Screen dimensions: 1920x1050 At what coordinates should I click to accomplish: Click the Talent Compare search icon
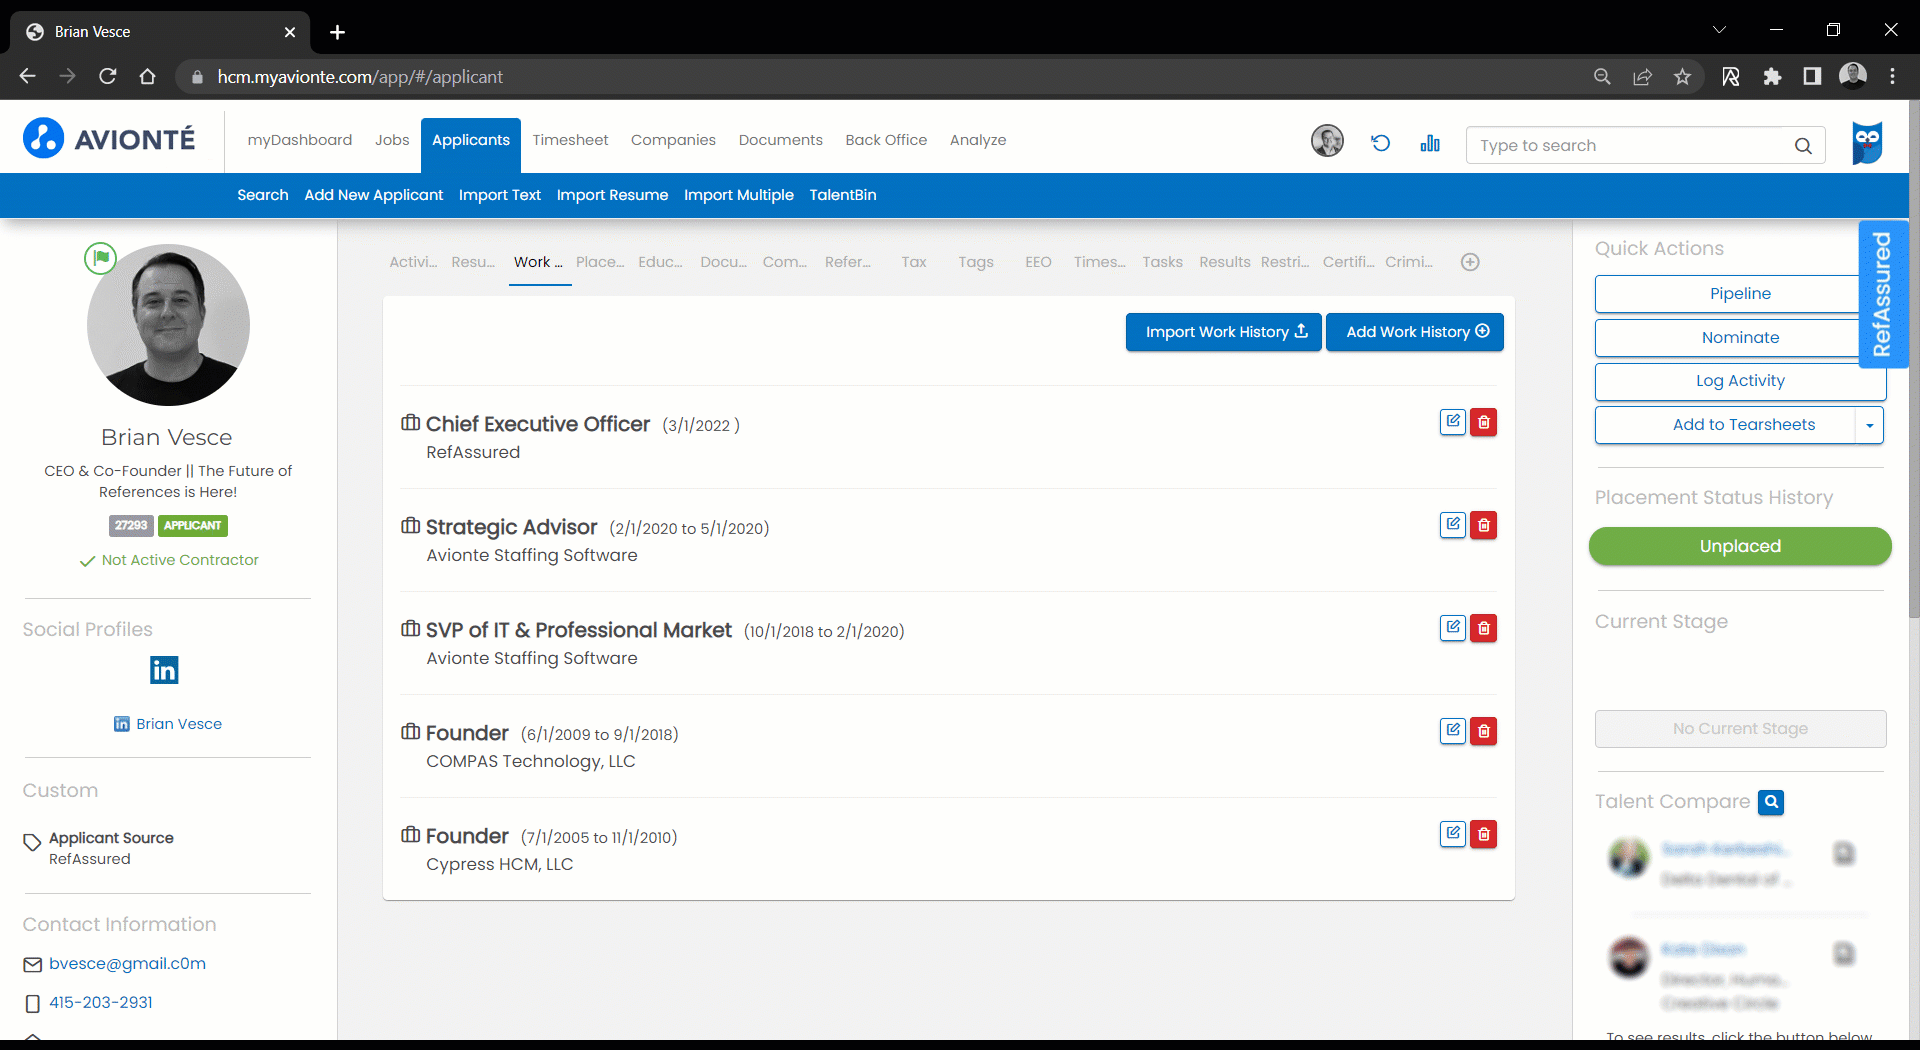(1771, 802)
